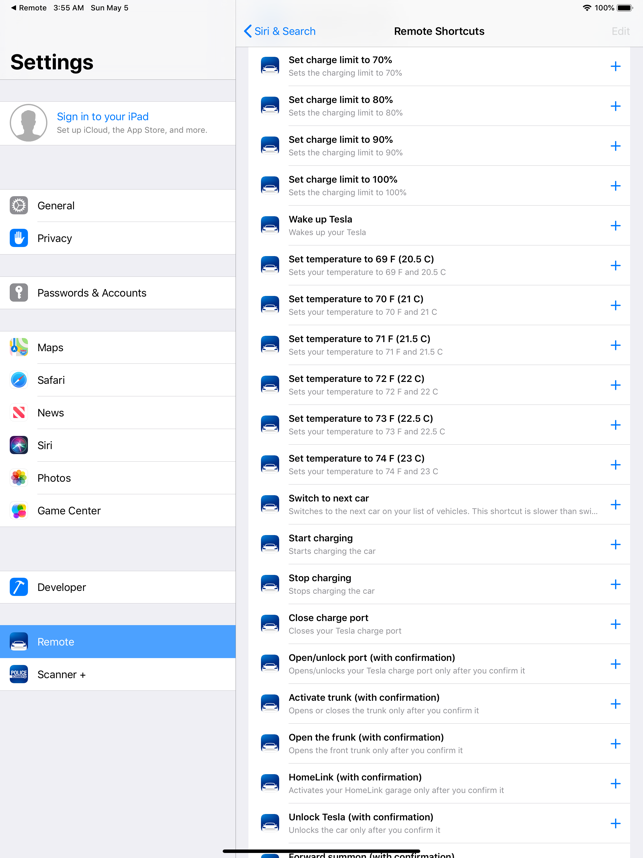Select 'Closes your Tesla charge port' description
643x858 pixels.
[x=345, y=631]
